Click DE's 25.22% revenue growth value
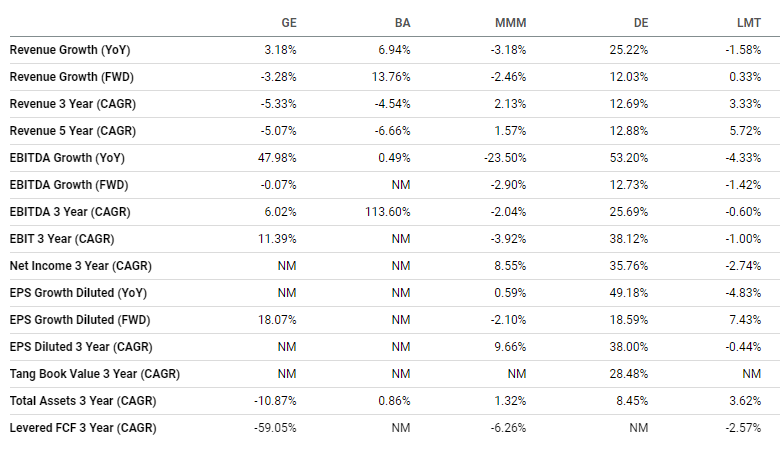 click(629, 50)
